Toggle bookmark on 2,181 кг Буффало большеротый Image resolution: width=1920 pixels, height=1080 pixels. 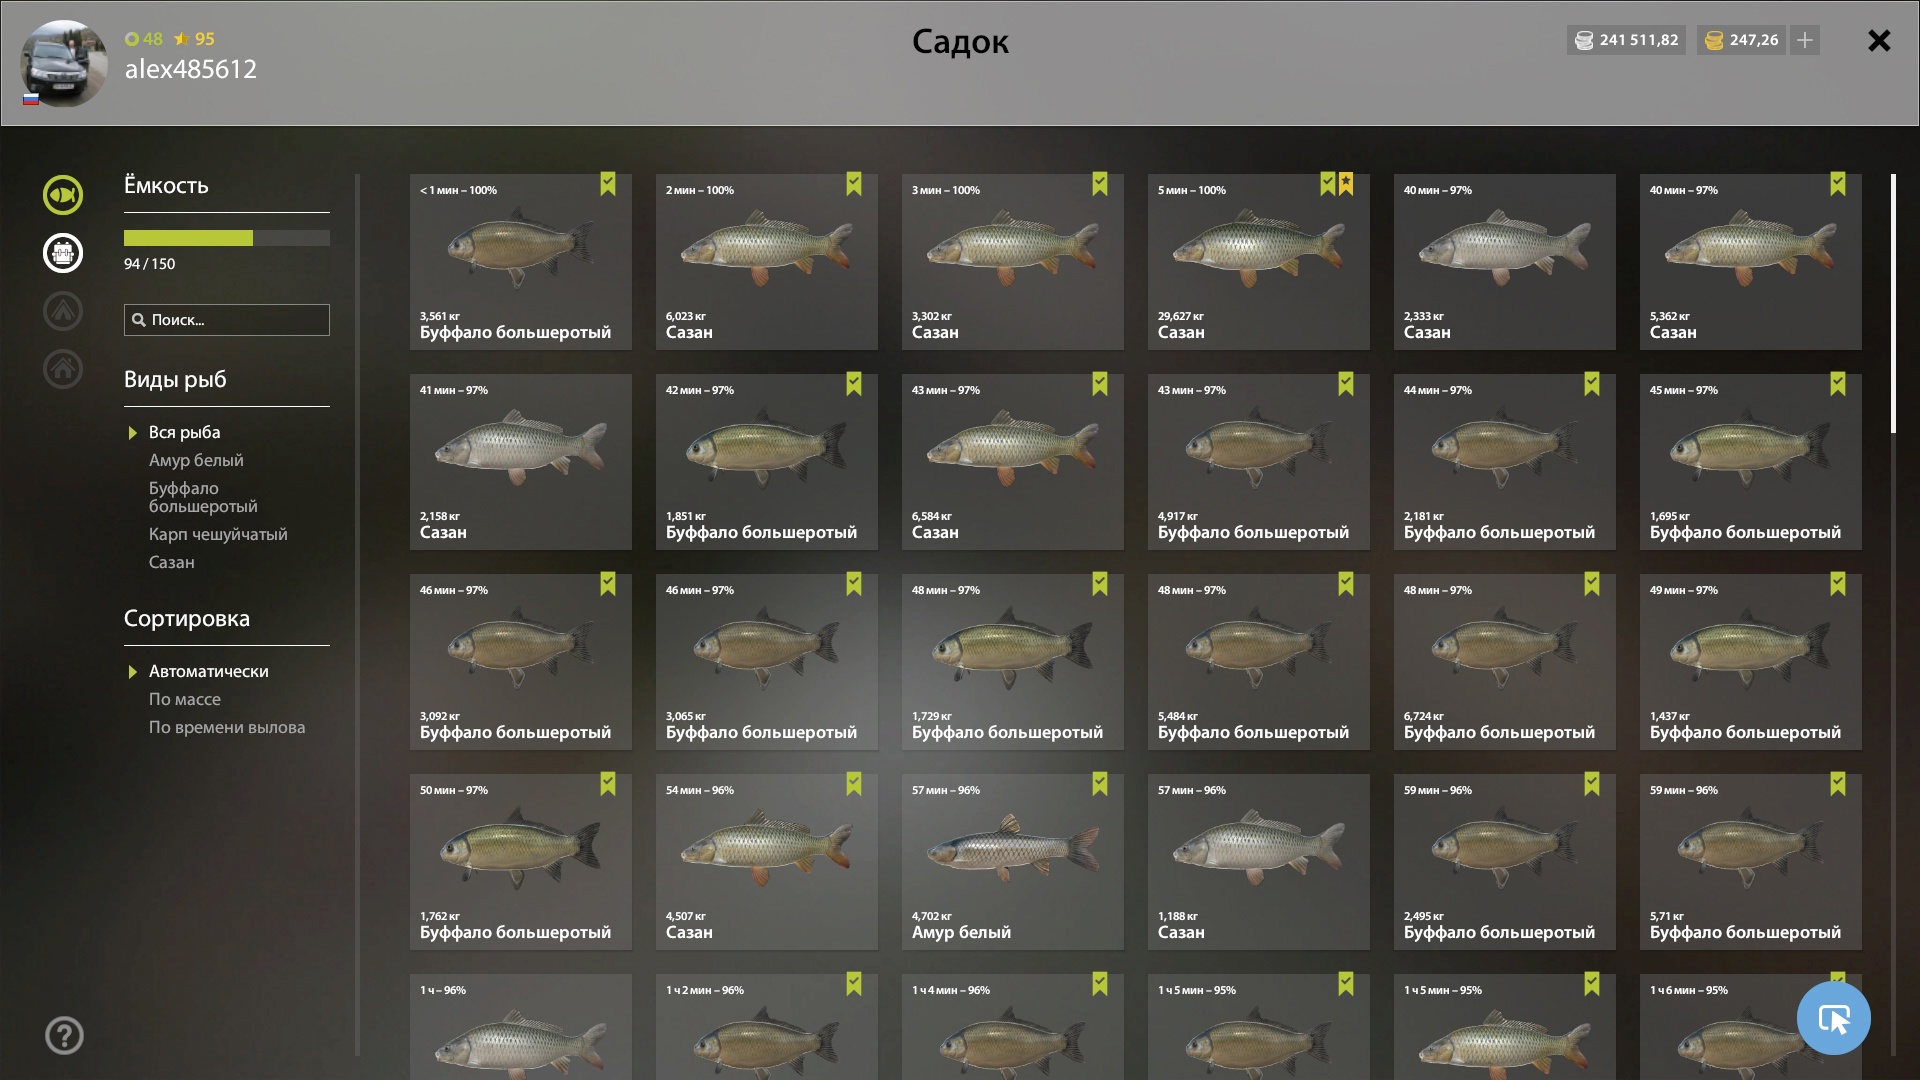tap(1592, 384)
